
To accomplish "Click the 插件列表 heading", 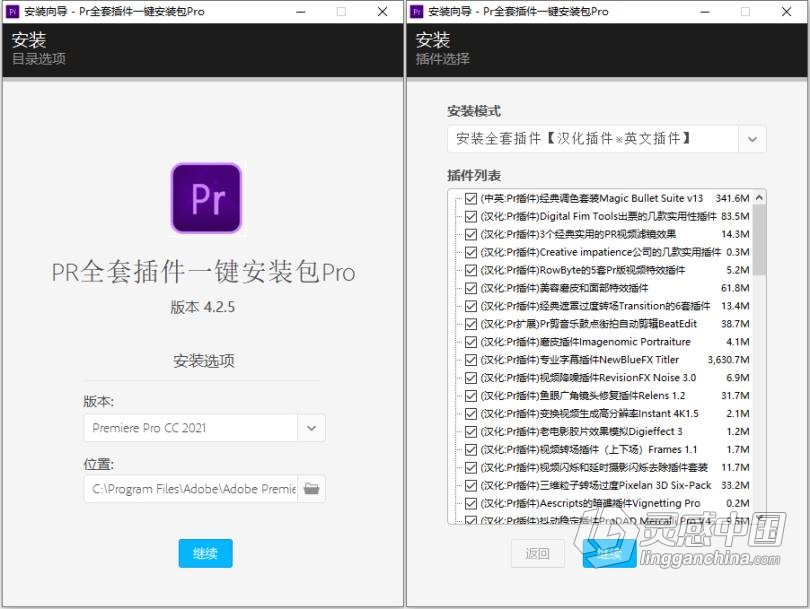I will 474,176.
